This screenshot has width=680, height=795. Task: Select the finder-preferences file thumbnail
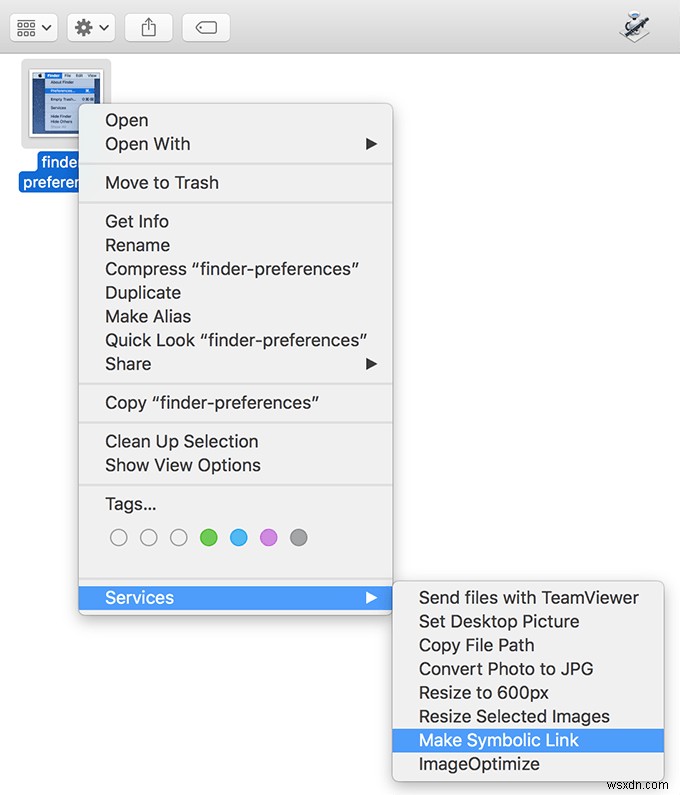pos(66,104)
